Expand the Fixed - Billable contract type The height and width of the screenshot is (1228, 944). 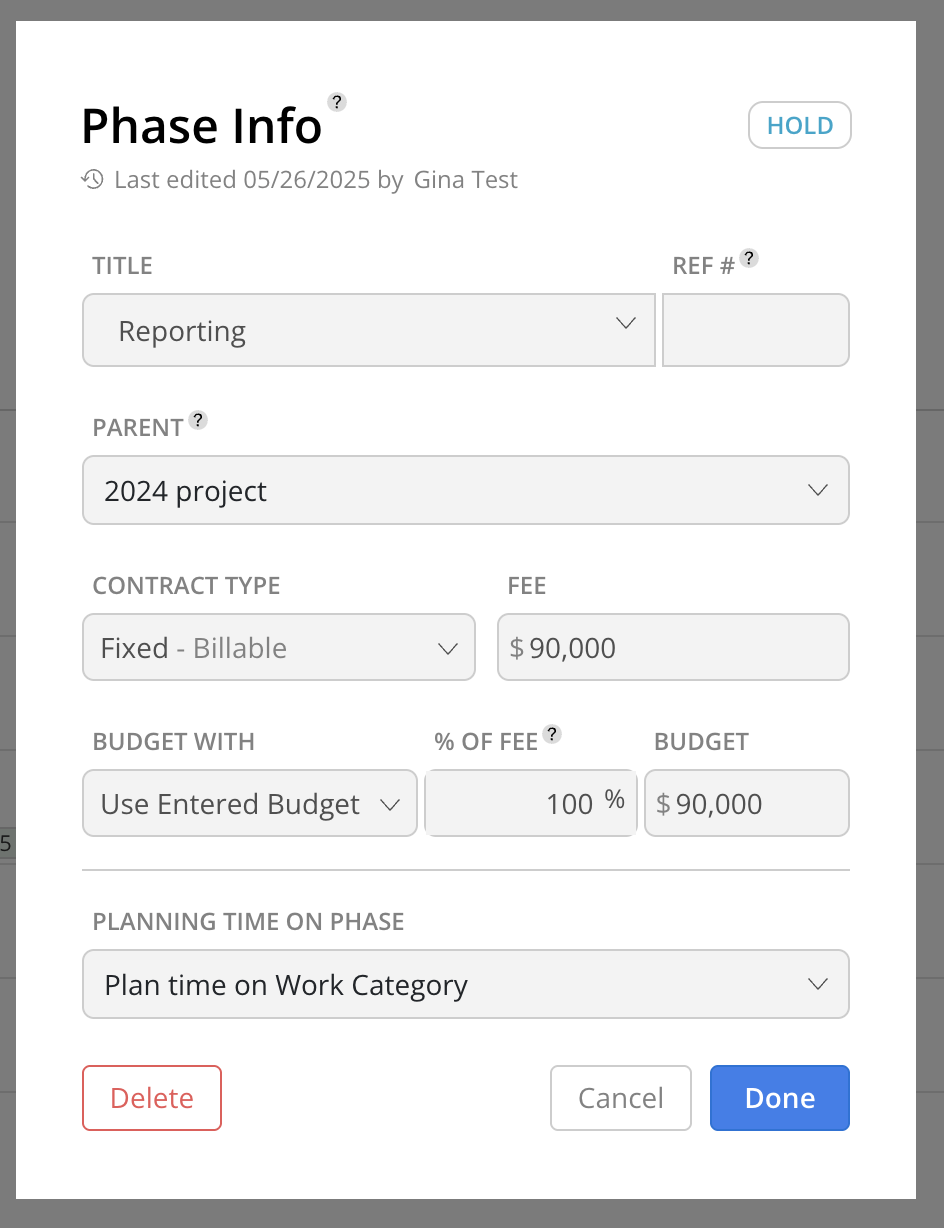279,647
